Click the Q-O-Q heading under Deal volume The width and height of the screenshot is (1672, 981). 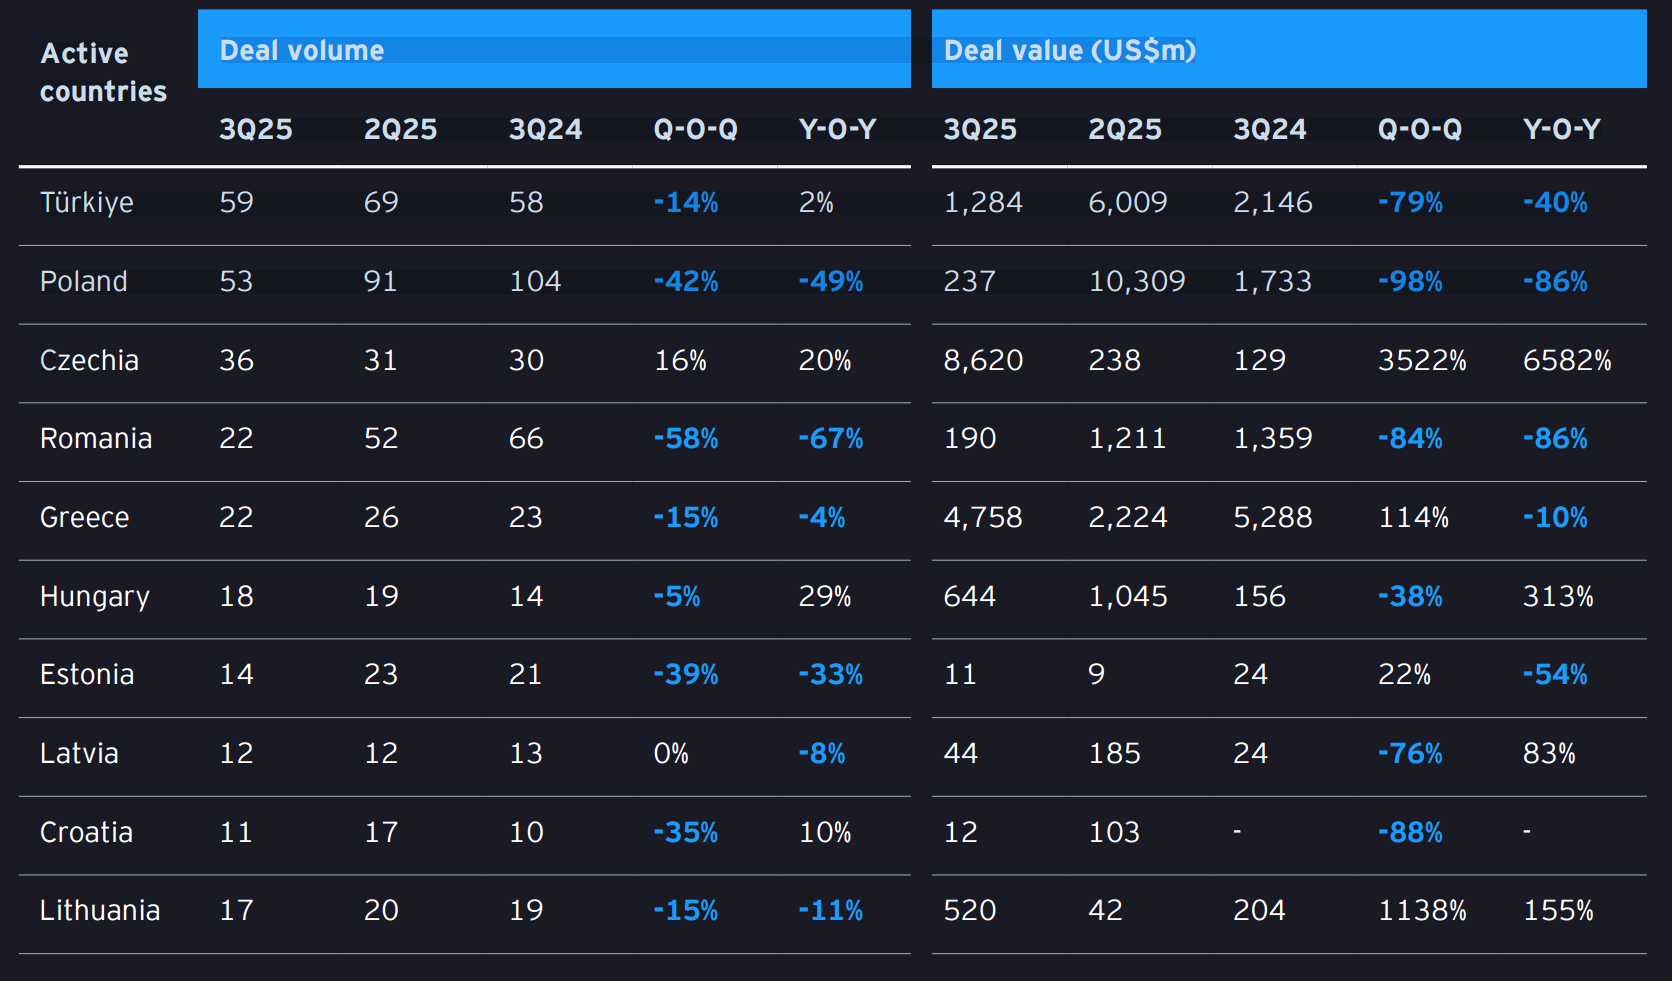[x=696, y=130]
